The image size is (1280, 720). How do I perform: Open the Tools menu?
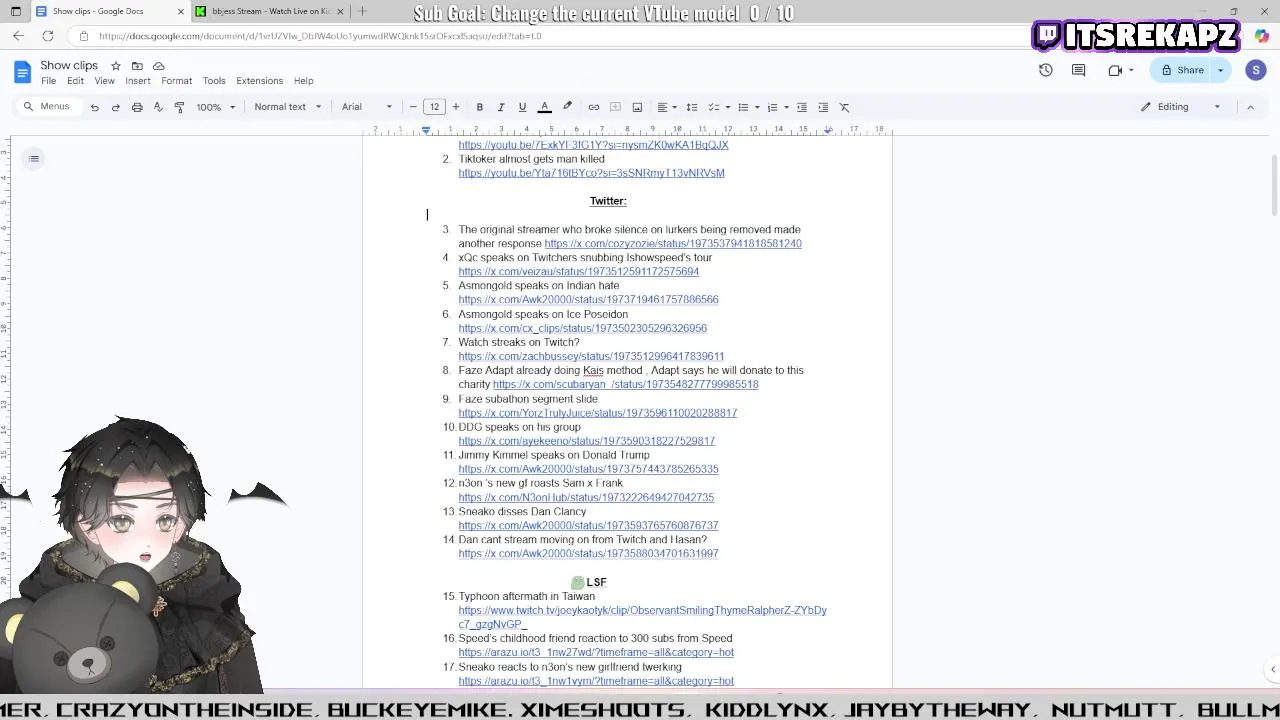coord(214,81)
